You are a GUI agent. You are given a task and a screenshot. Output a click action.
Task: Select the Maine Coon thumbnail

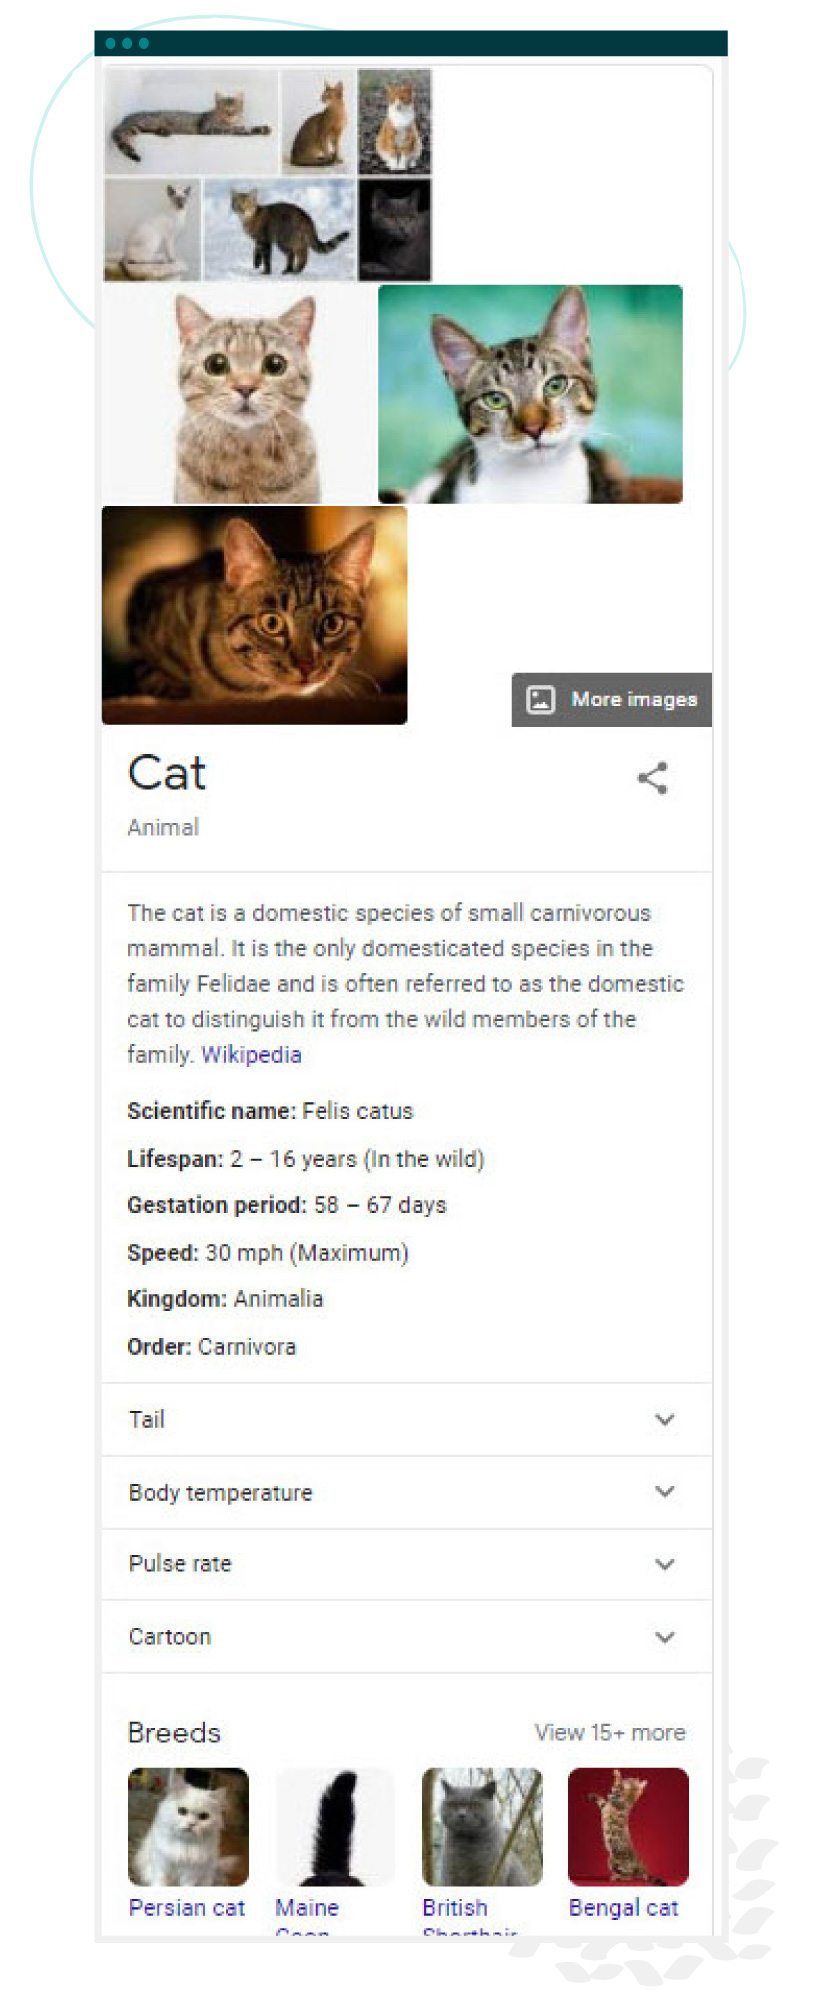pyautogui.click(x=335, y=1827)
